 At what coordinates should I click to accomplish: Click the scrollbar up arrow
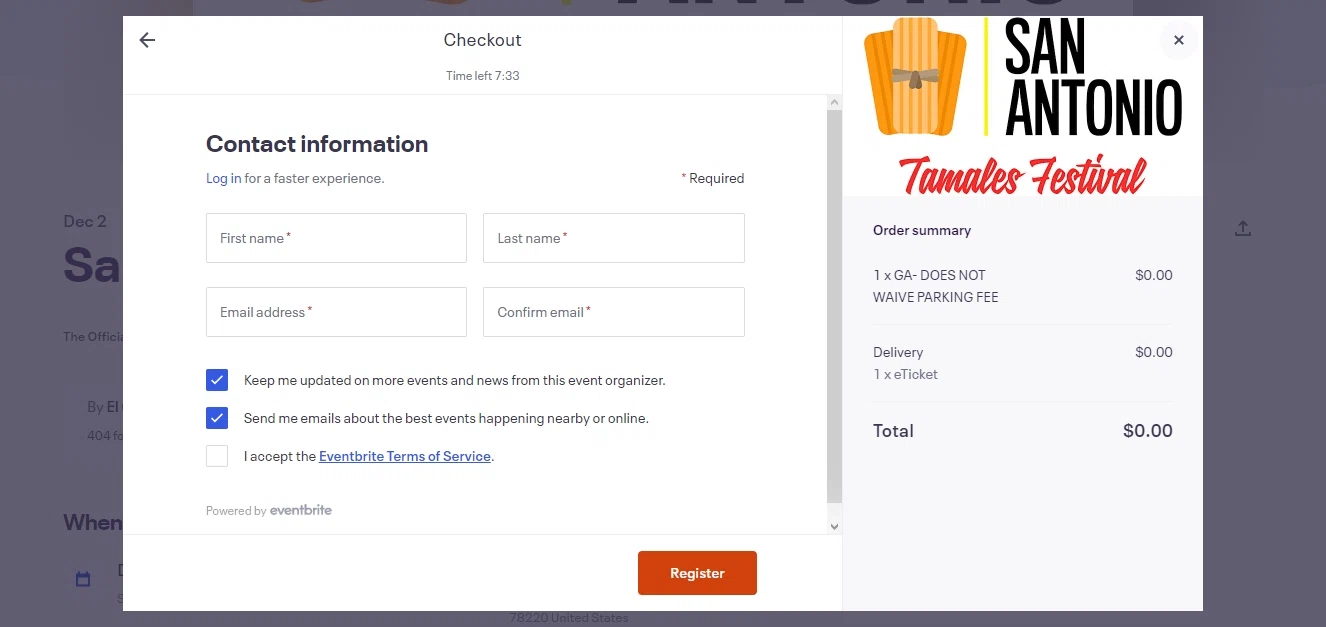[835, 102]
